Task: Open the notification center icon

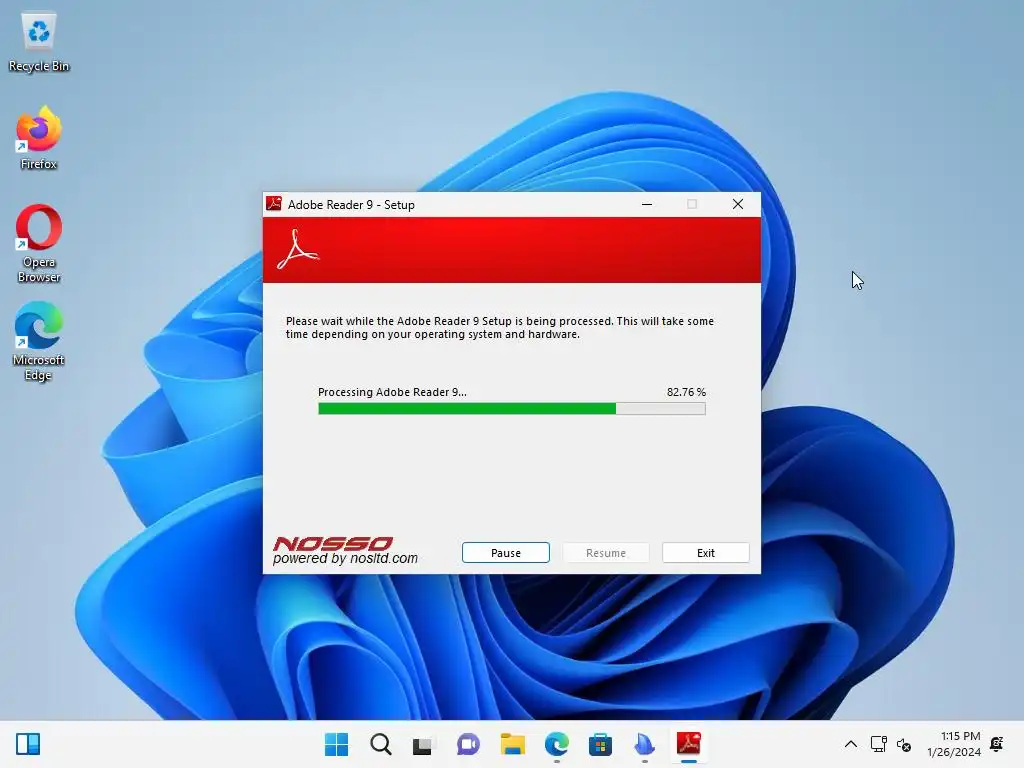Action: [997, 744]
